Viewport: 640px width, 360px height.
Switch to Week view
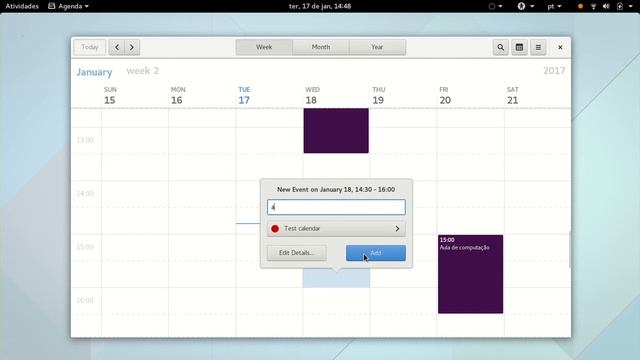pyautogui.click(x=264, y=47)
